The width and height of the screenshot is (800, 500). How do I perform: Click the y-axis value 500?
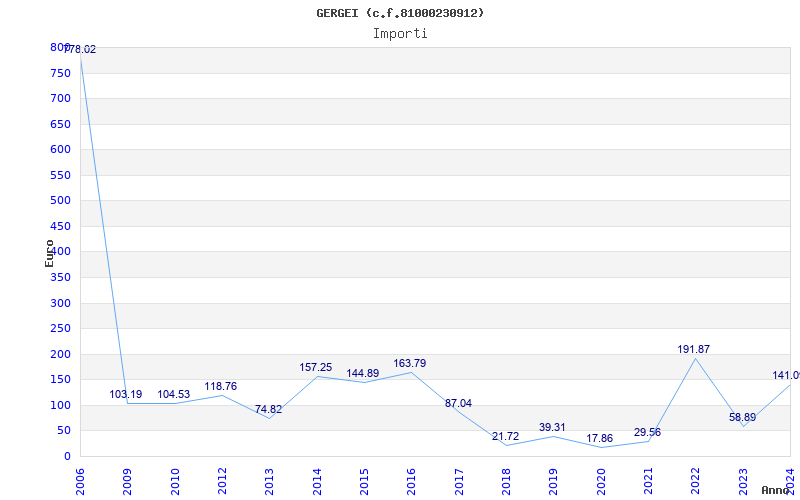coord(60,201)
